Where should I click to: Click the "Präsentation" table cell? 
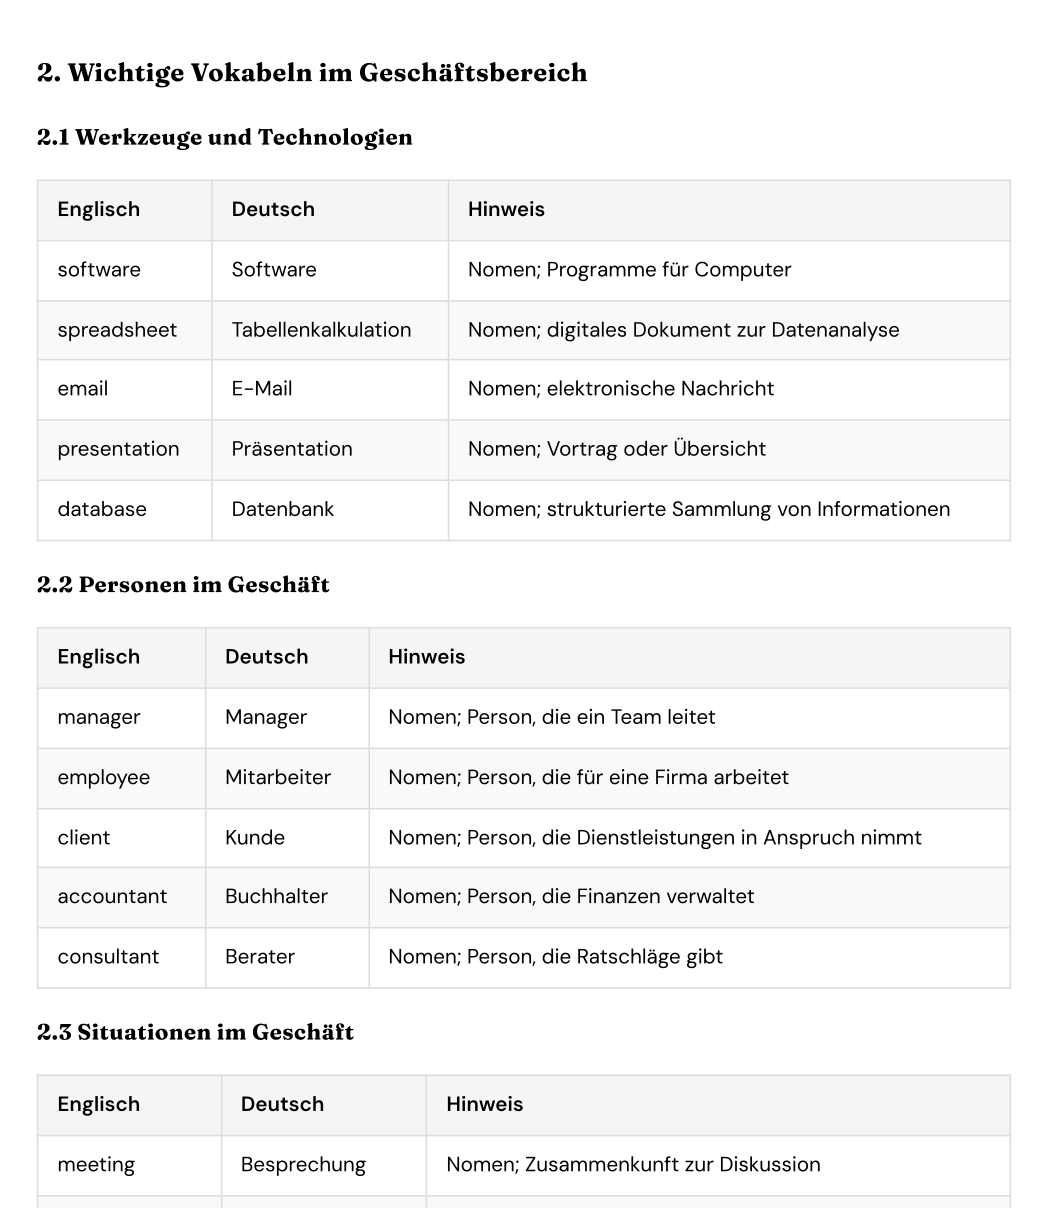(x=292, y=449)
